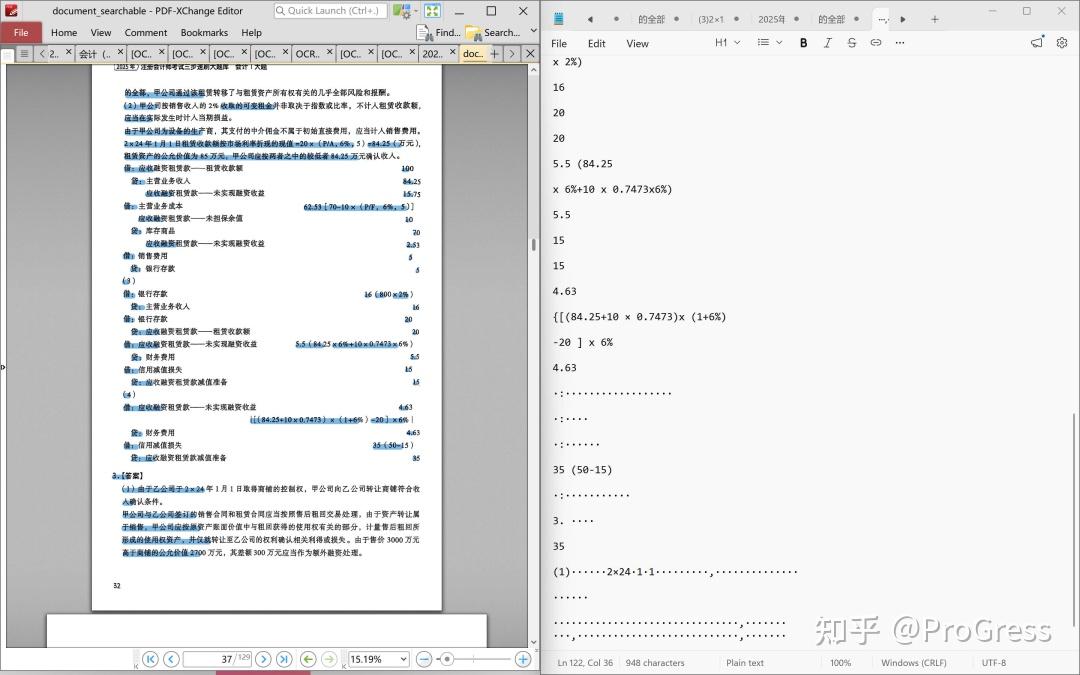Go forward to next view (green arrow)
1080x675 pixels.
[330, 659]
